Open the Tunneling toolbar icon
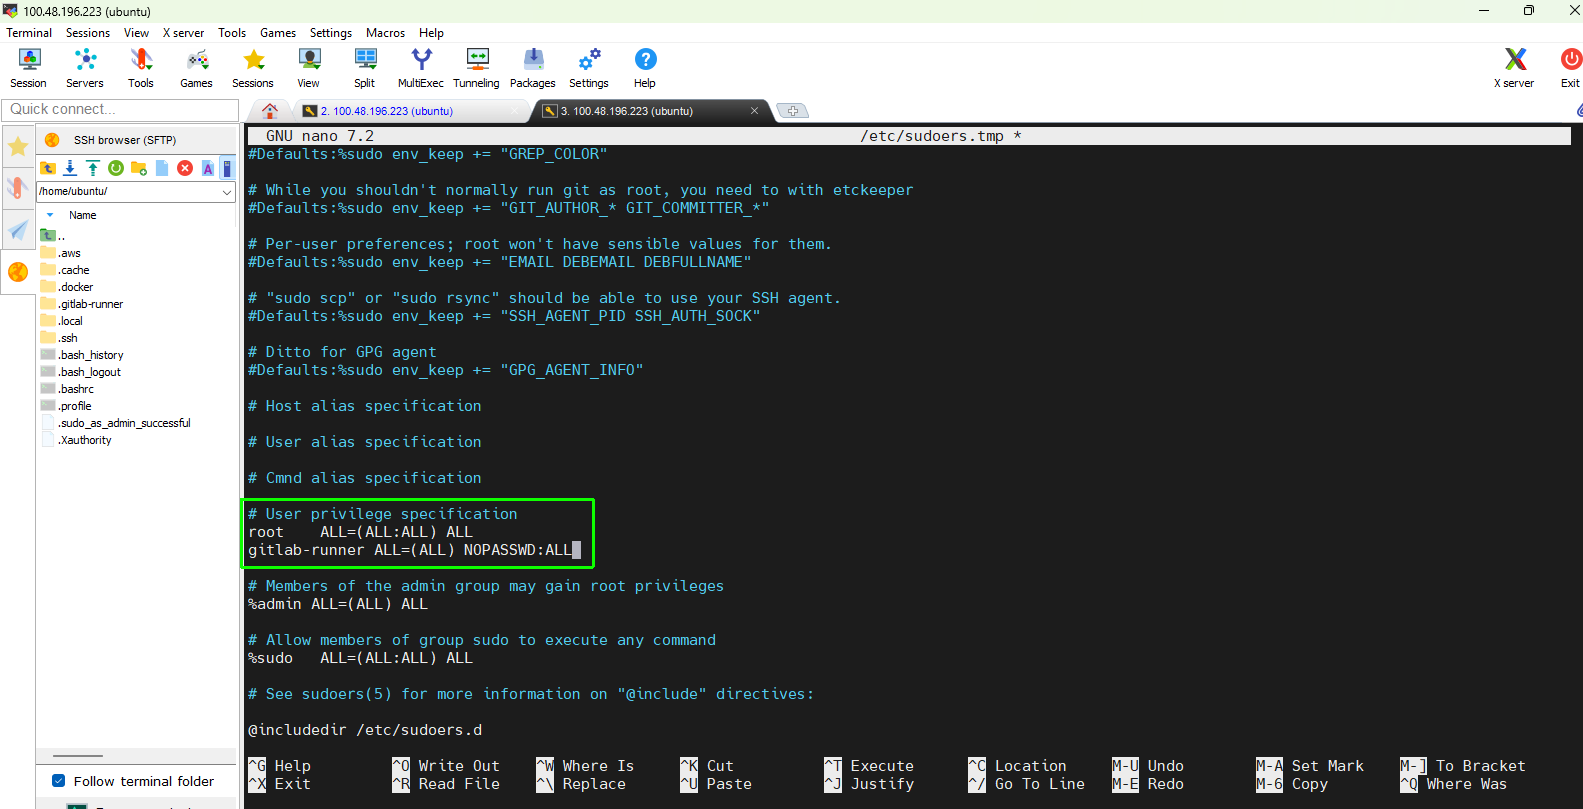 pyautogui.click(x=477, y=68)
